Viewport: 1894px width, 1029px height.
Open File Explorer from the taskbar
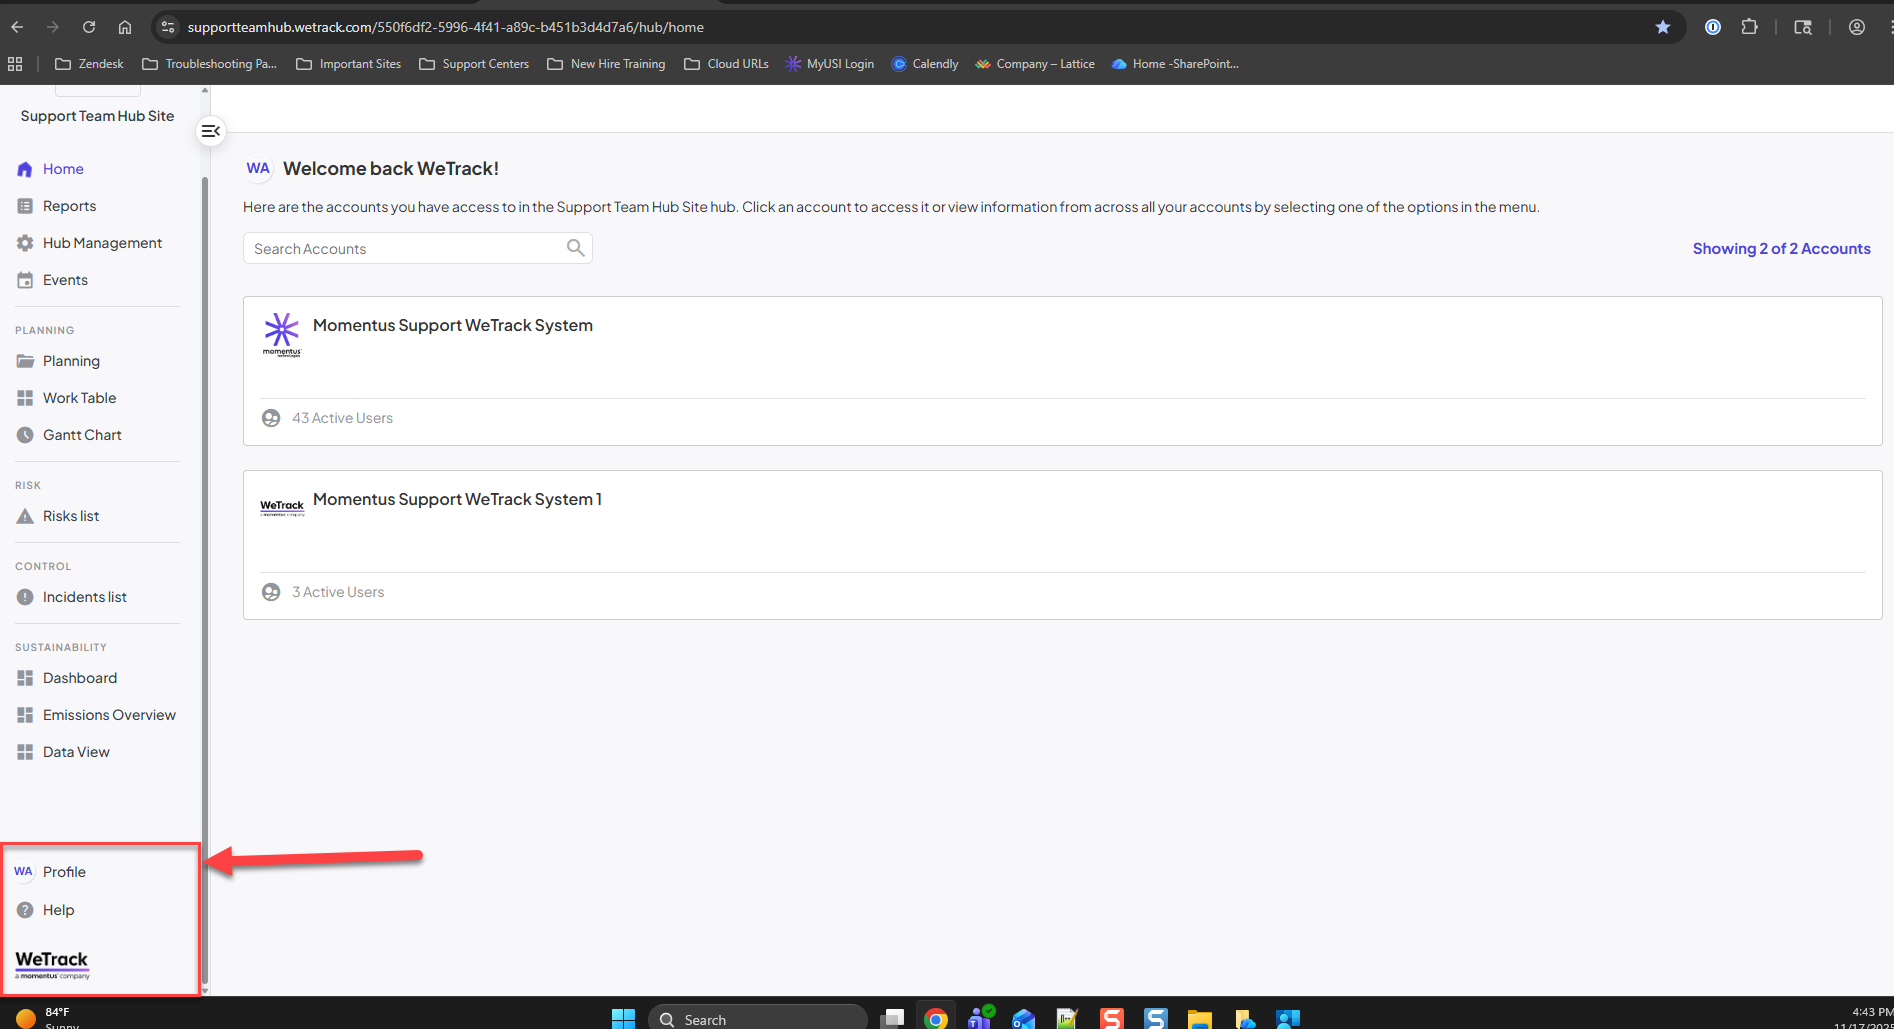pyautogui.click(x=1199, y=1019)
